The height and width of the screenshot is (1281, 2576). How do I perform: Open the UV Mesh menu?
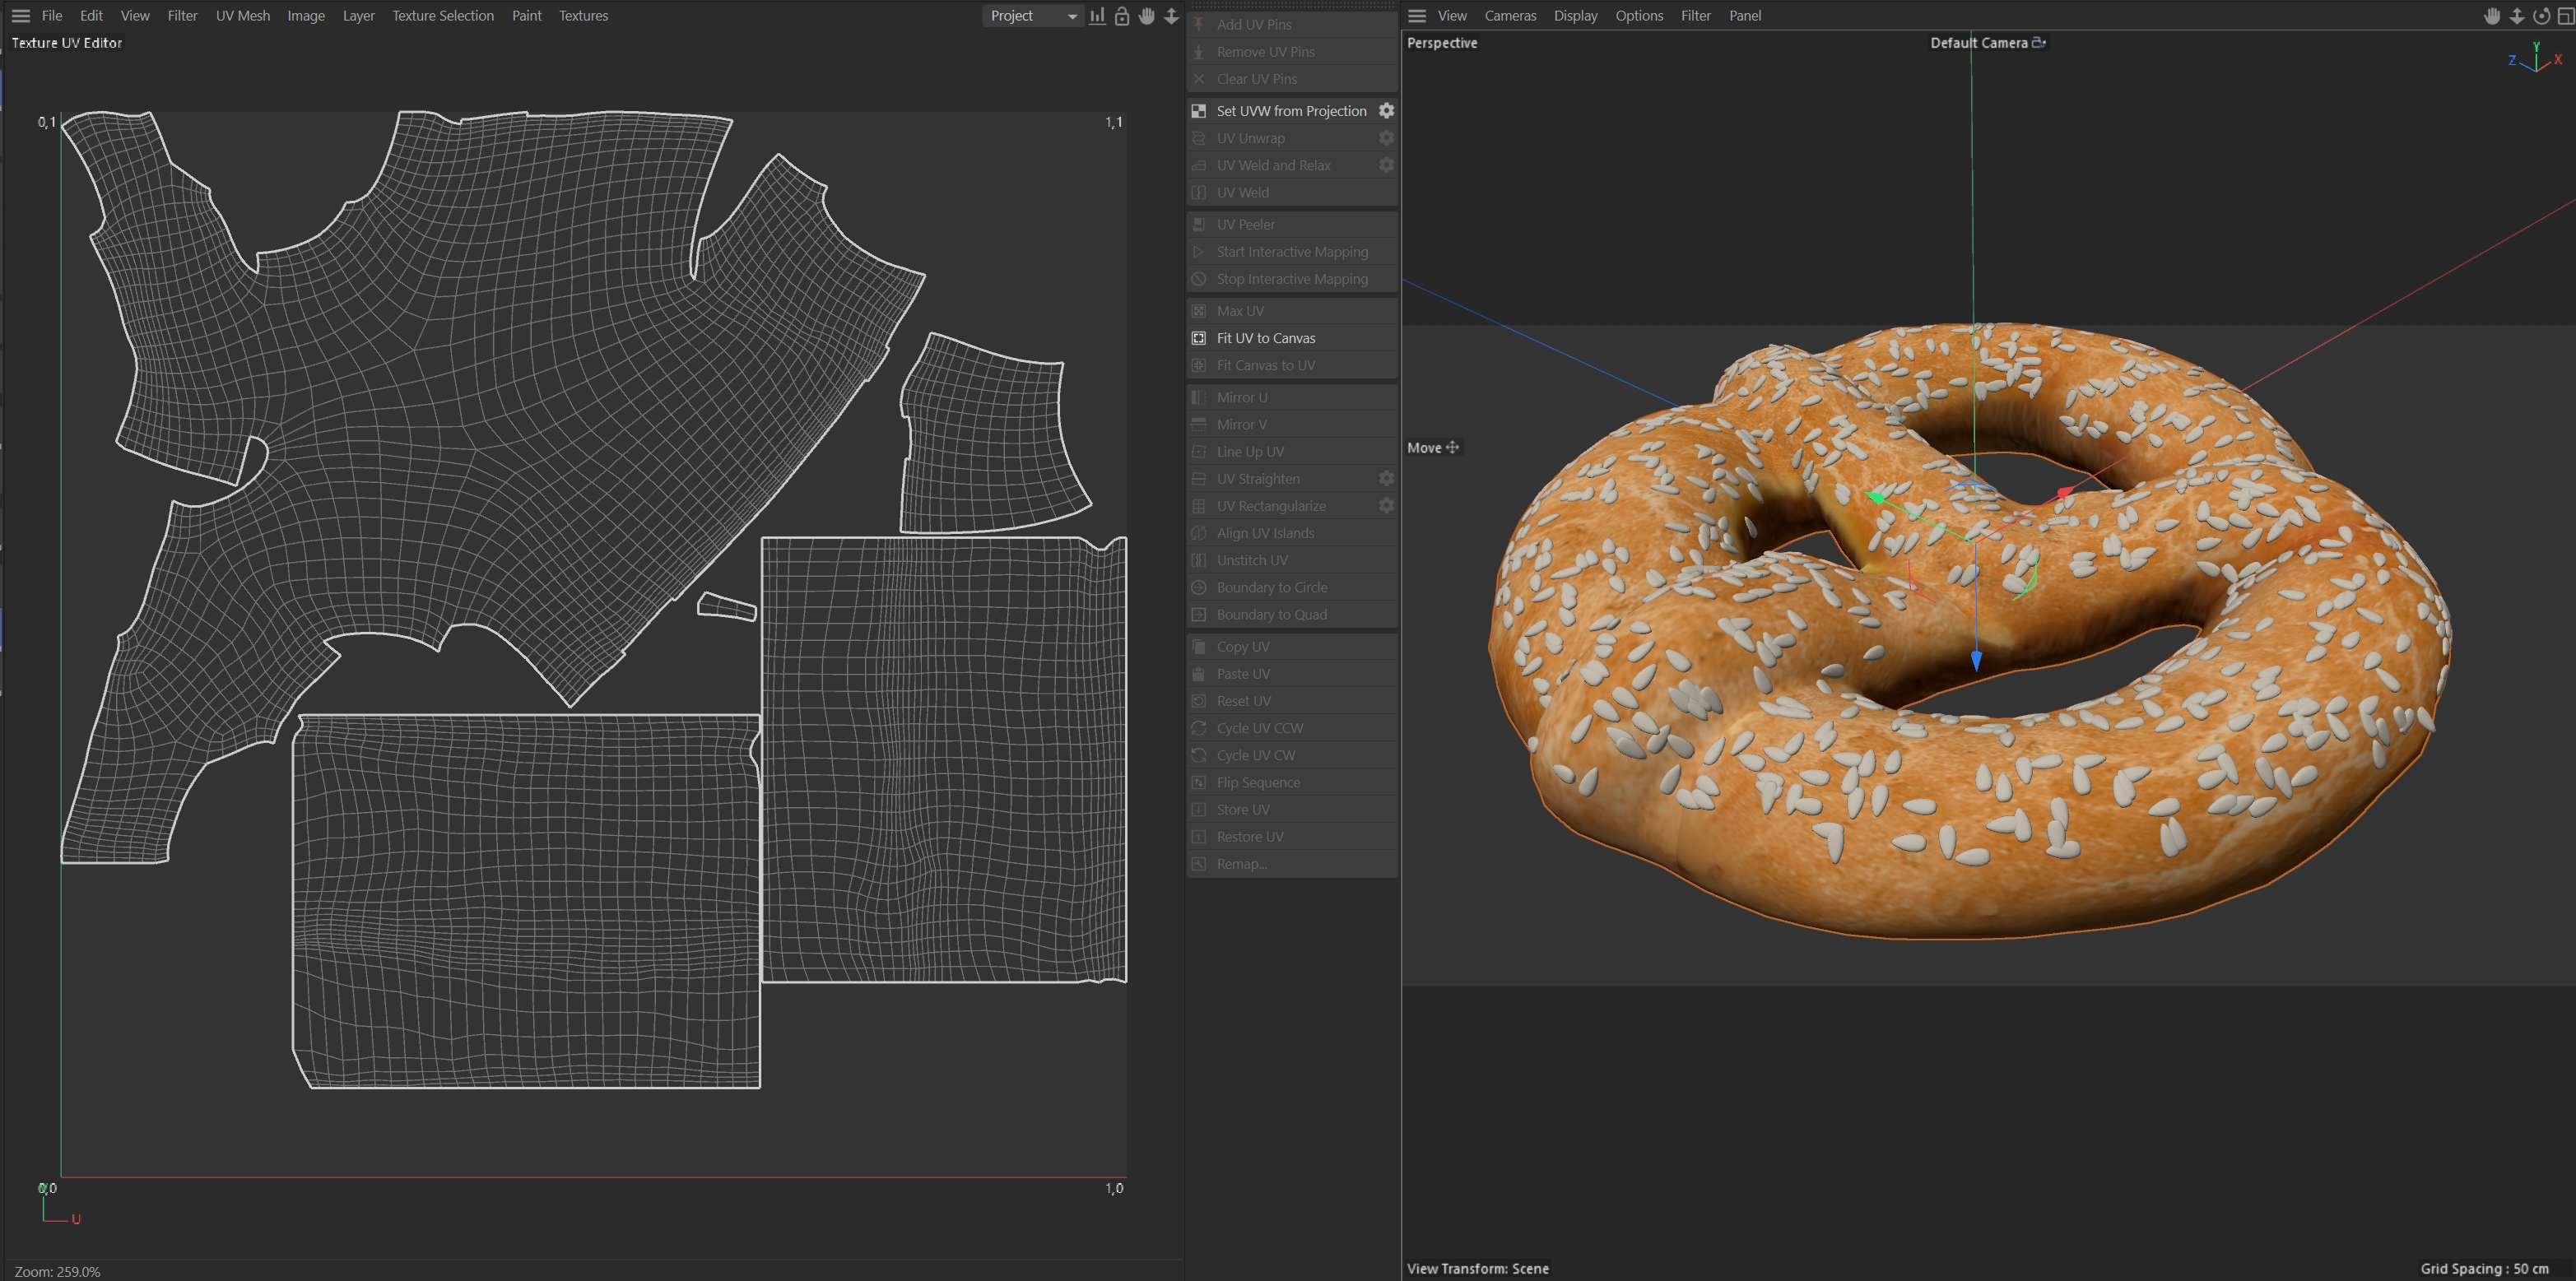242,16
